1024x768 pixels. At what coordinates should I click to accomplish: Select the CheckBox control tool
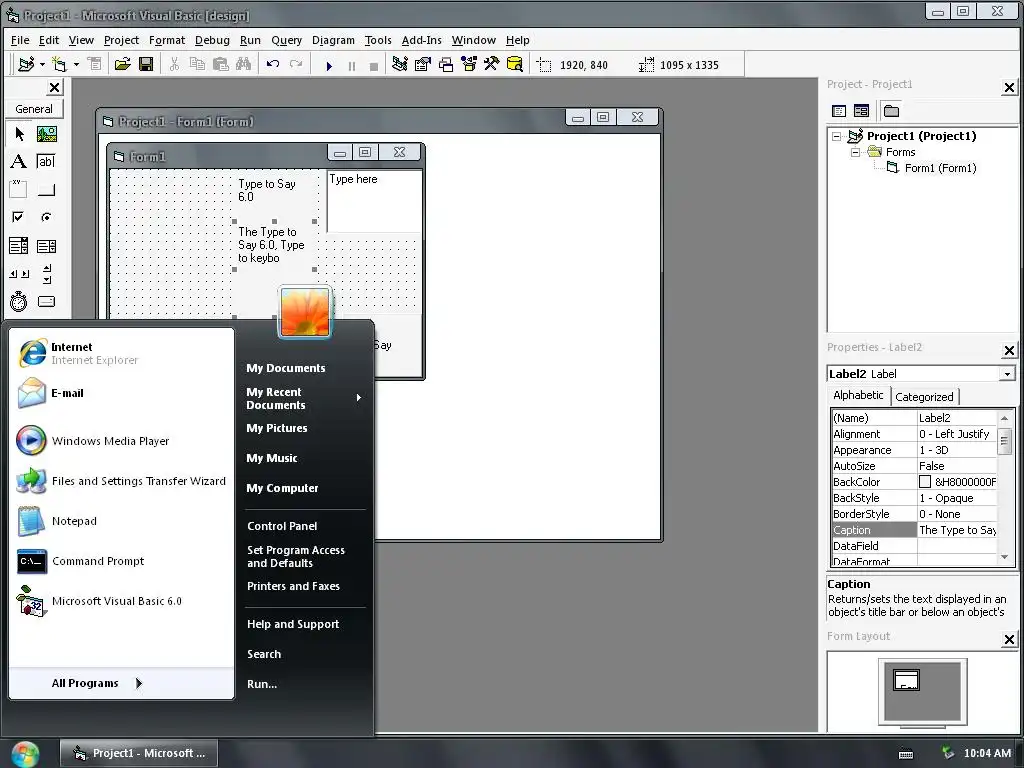(19, 217)
